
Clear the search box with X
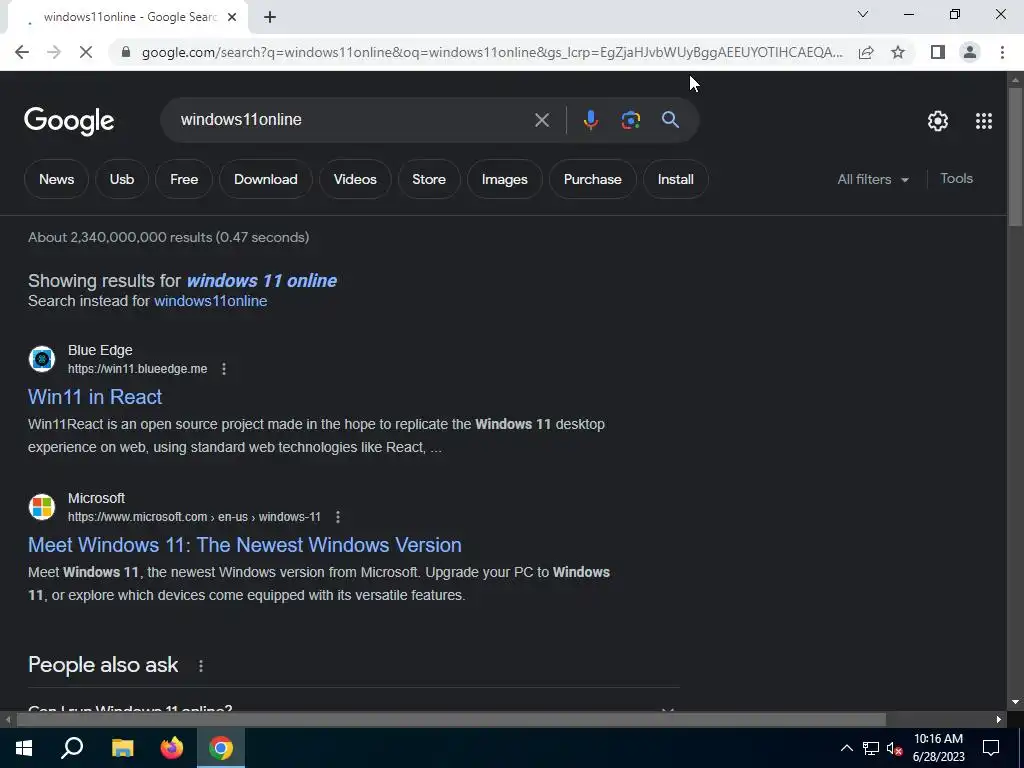(541, 120)
